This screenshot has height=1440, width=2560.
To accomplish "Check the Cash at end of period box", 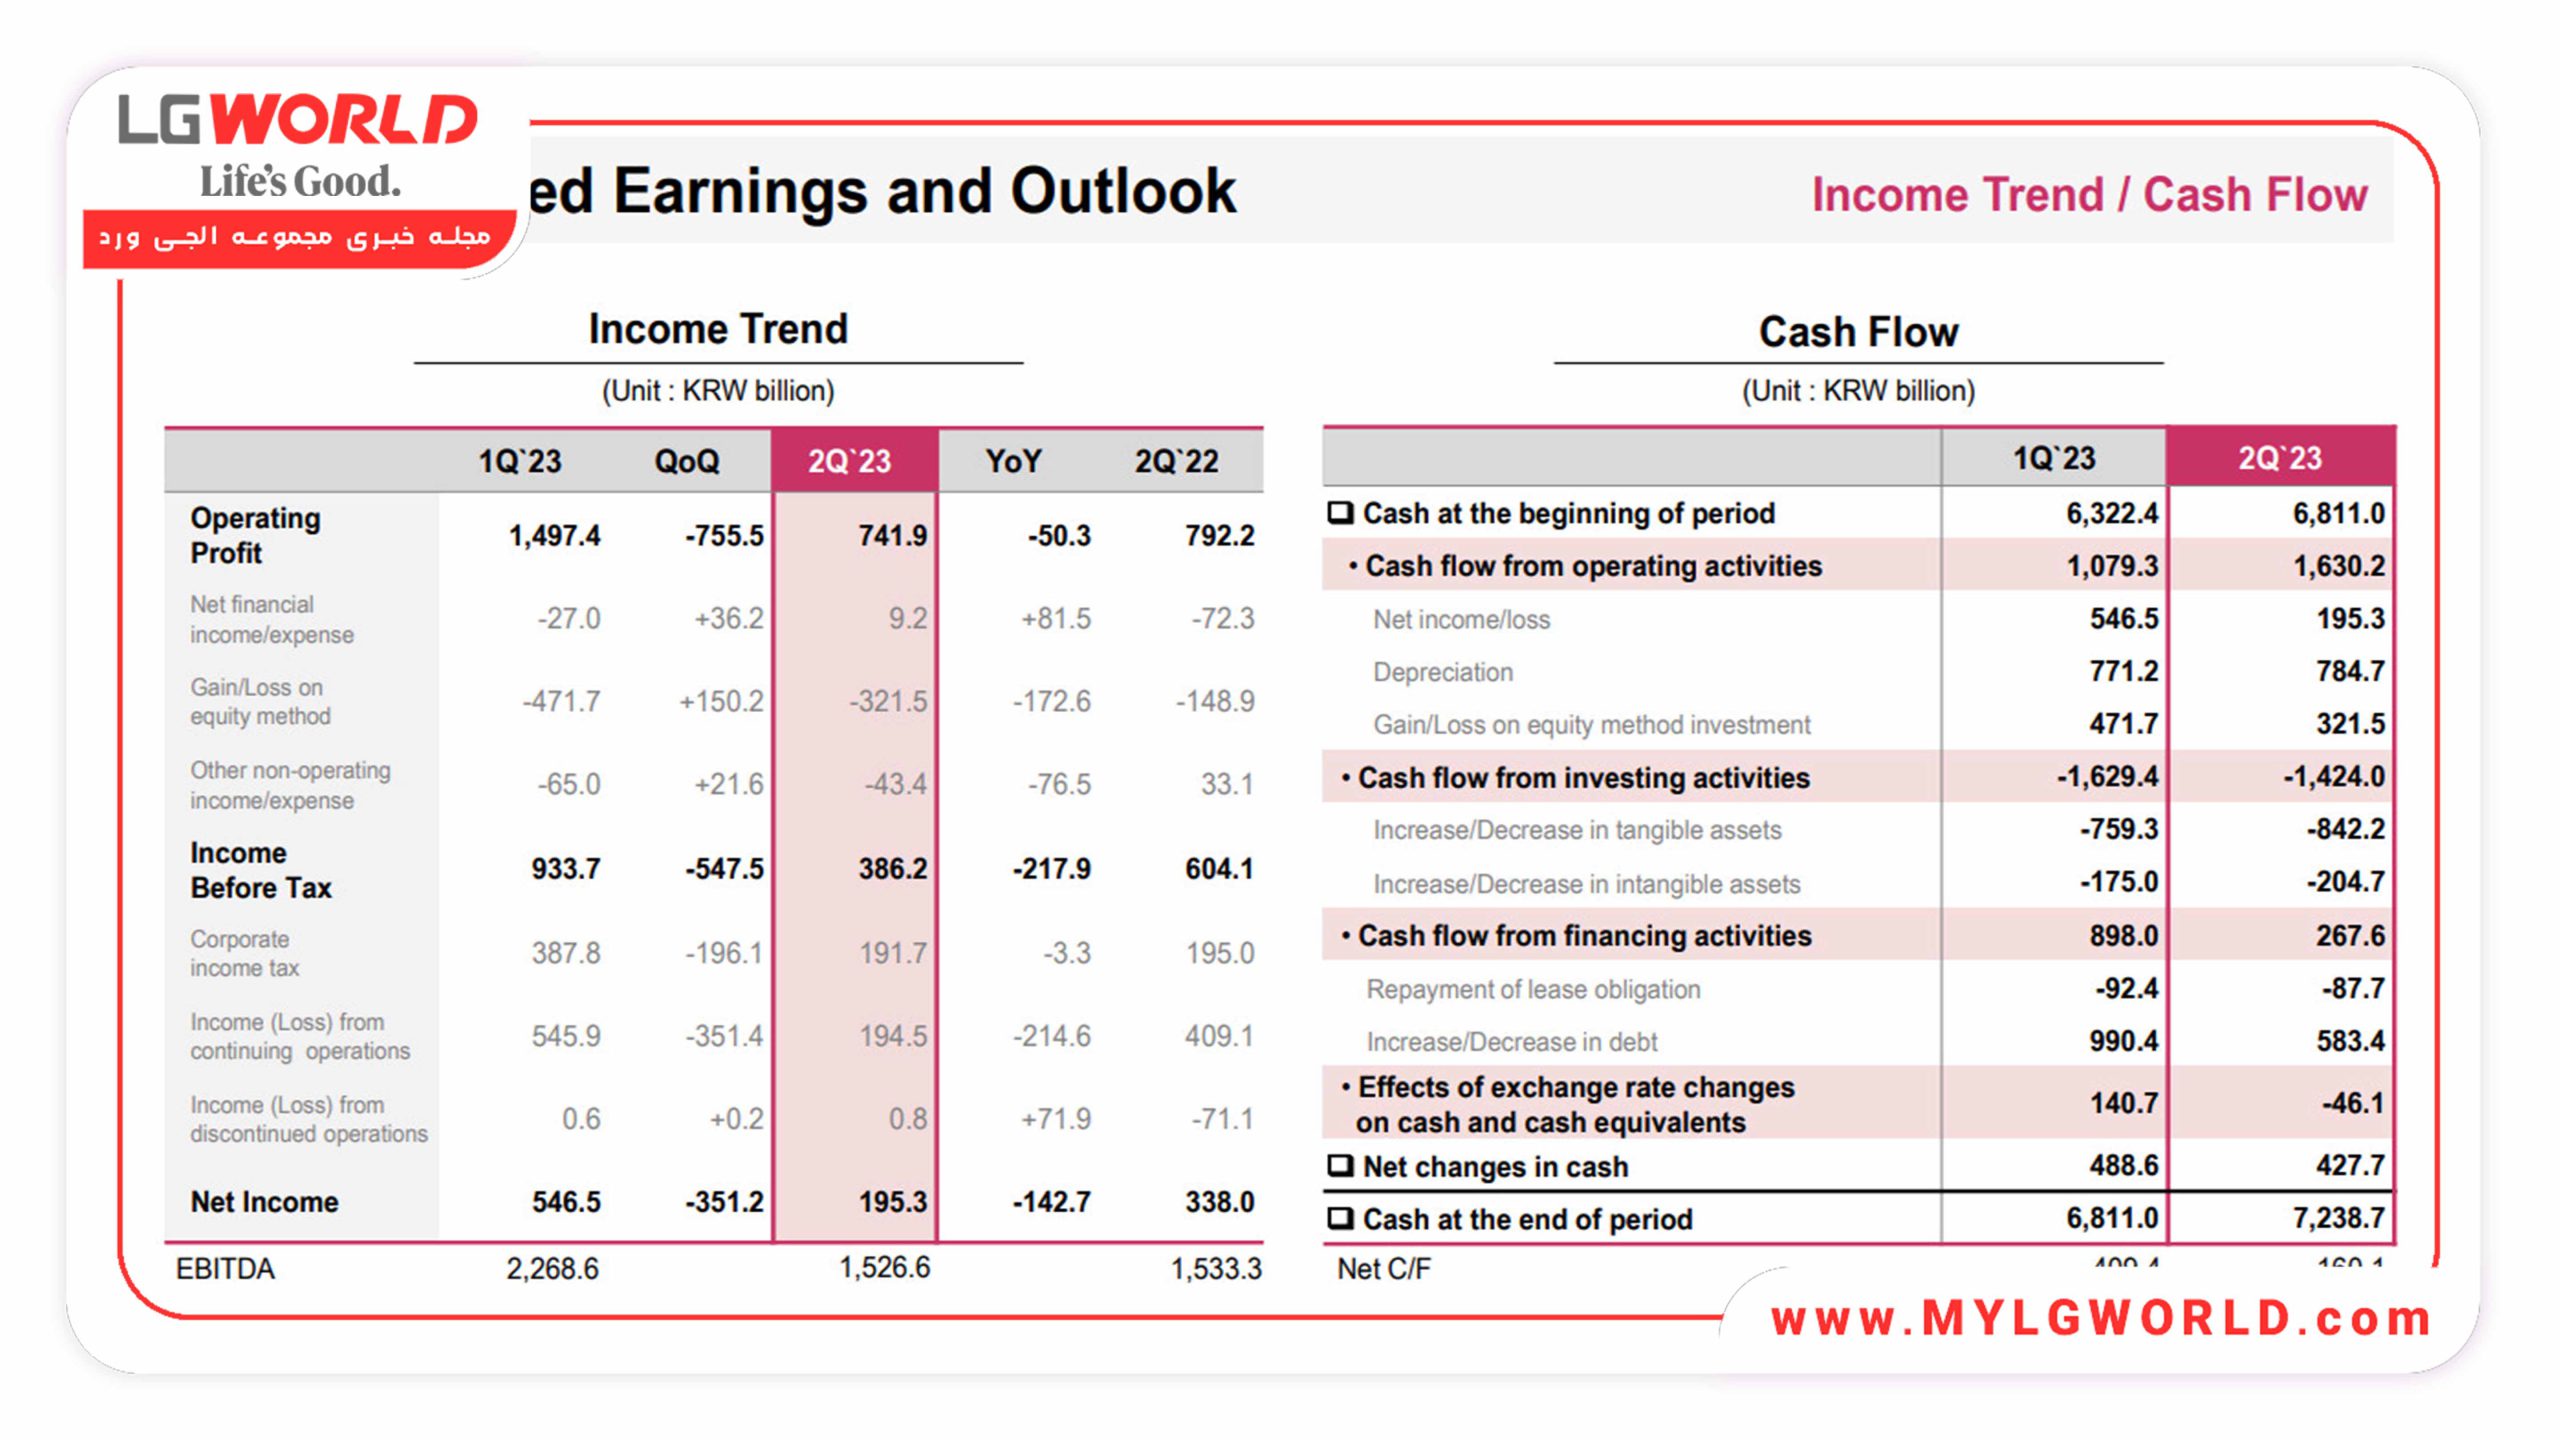I will click(1339, 1219).
